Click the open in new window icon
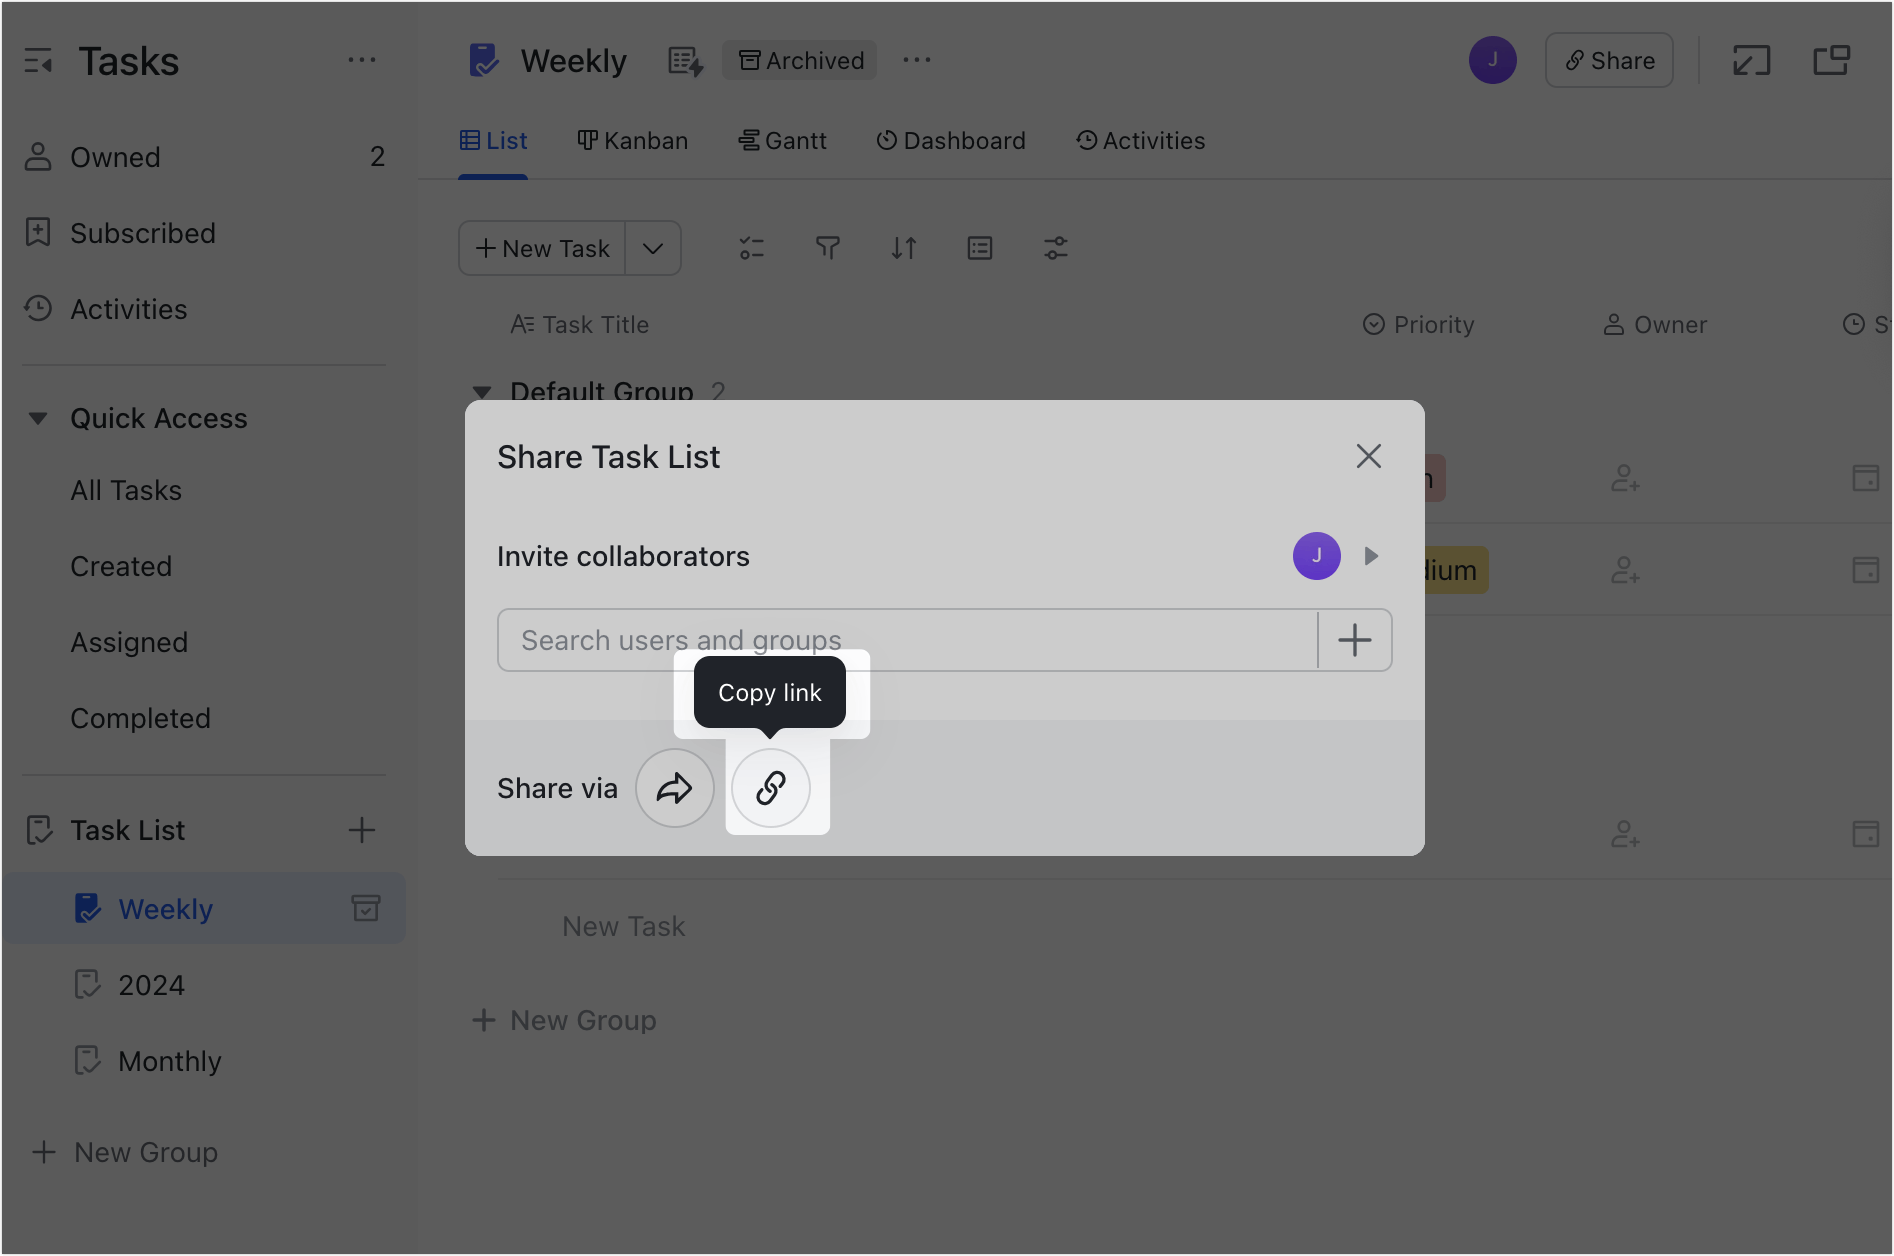Viewport: 1894px width, 1256px height. pyautogui.click(x=1831, y=60)
